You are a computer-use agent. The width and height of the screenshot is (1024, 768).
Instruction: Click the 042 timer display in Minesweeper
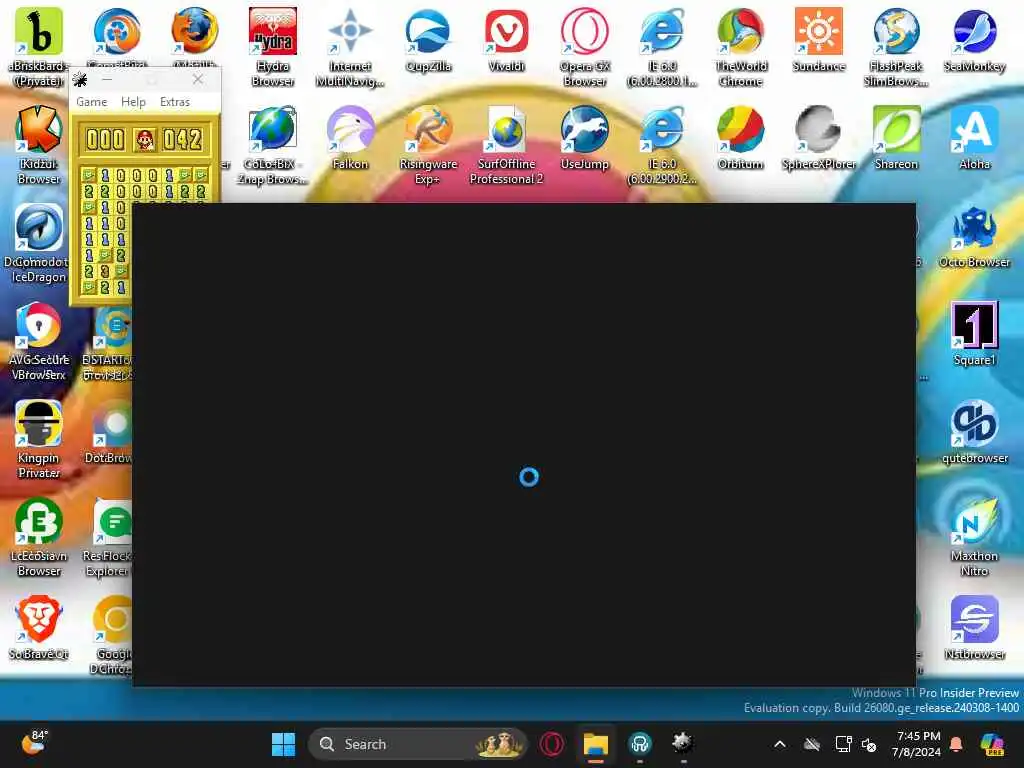[x=182, y=139]
